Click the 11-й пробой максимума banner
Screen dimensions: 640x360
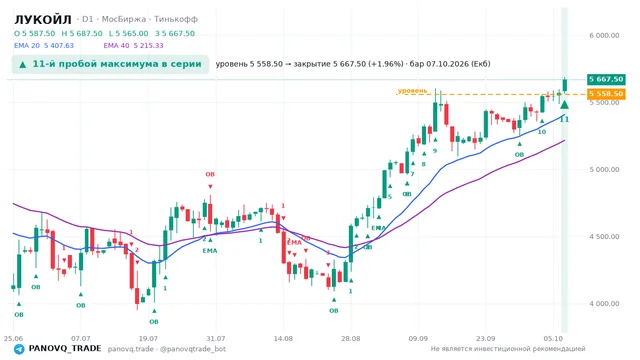click(x=110, y=64)
